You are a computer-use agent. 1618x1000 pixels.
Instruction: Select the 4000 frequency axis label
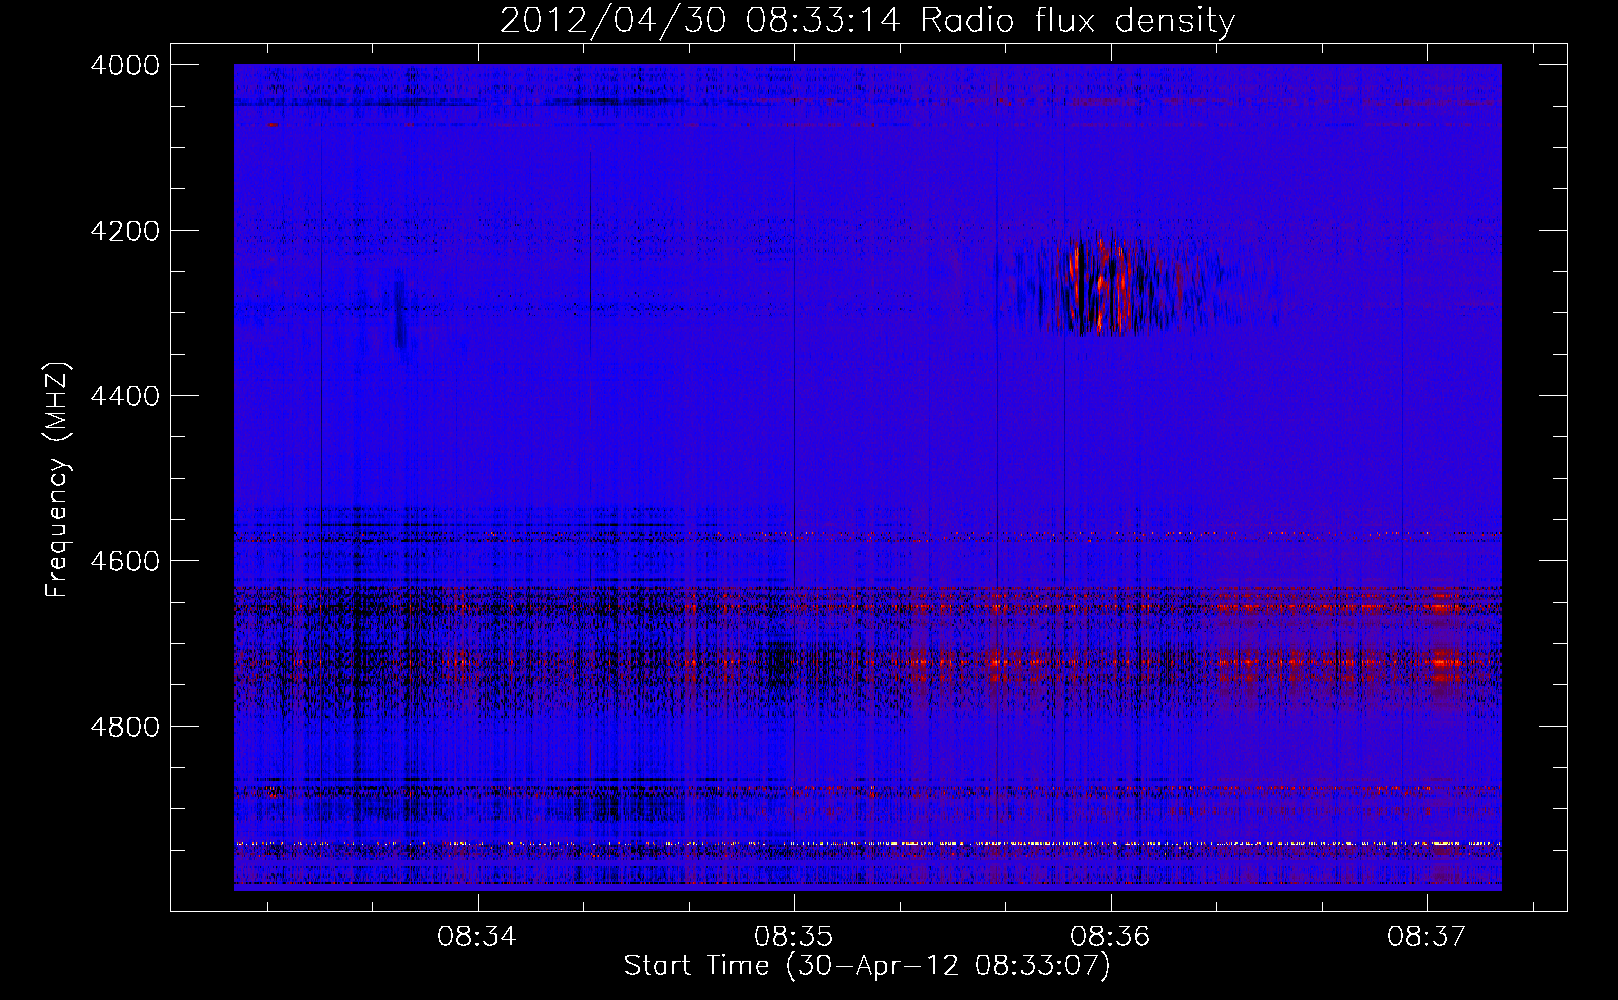[125, 65]
